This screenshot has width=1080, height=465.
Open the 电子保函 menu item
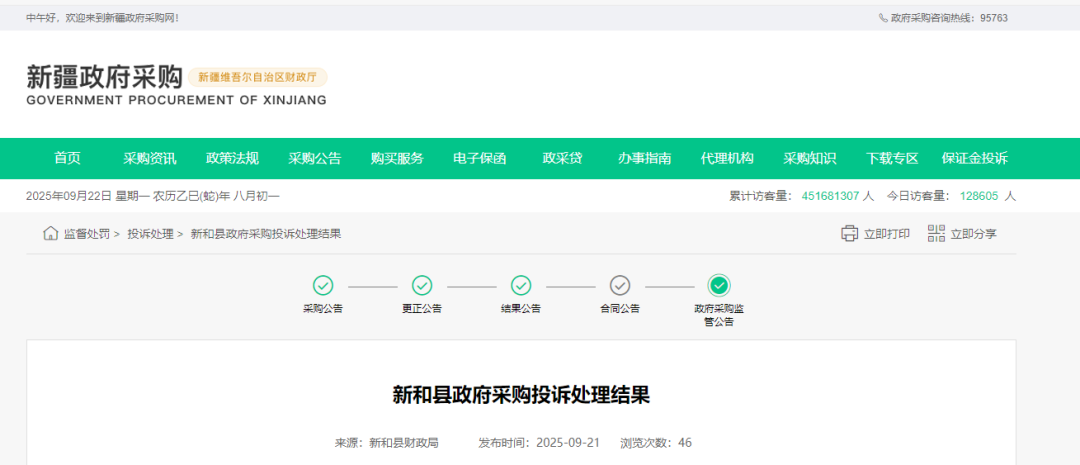pyautogui.click(x=479, y=158)
